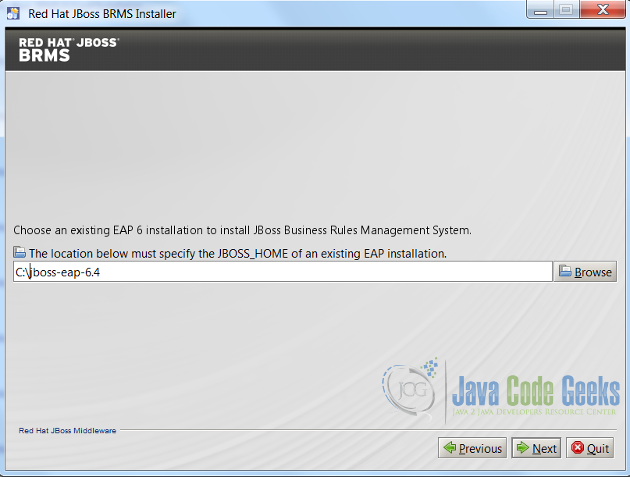
Task: Click the JBOSS_HOME location instruction text
Action: pyautogui.click(x=237, y=254)
